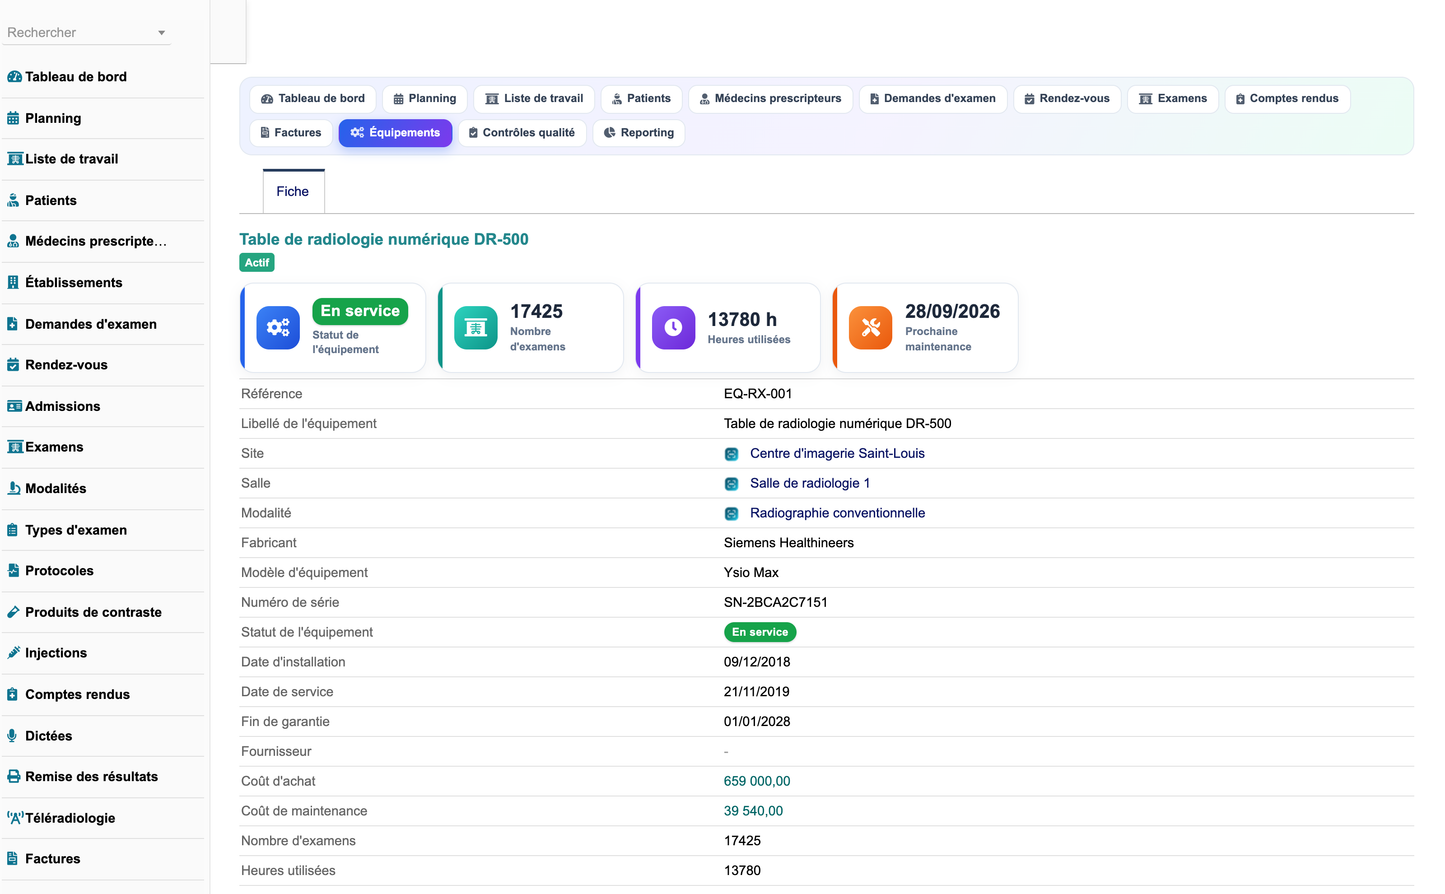Viewport: 1445px width, 894px height.
Task: Click the Liste de travail sidebar icon
Action: [x=15, y=159]
